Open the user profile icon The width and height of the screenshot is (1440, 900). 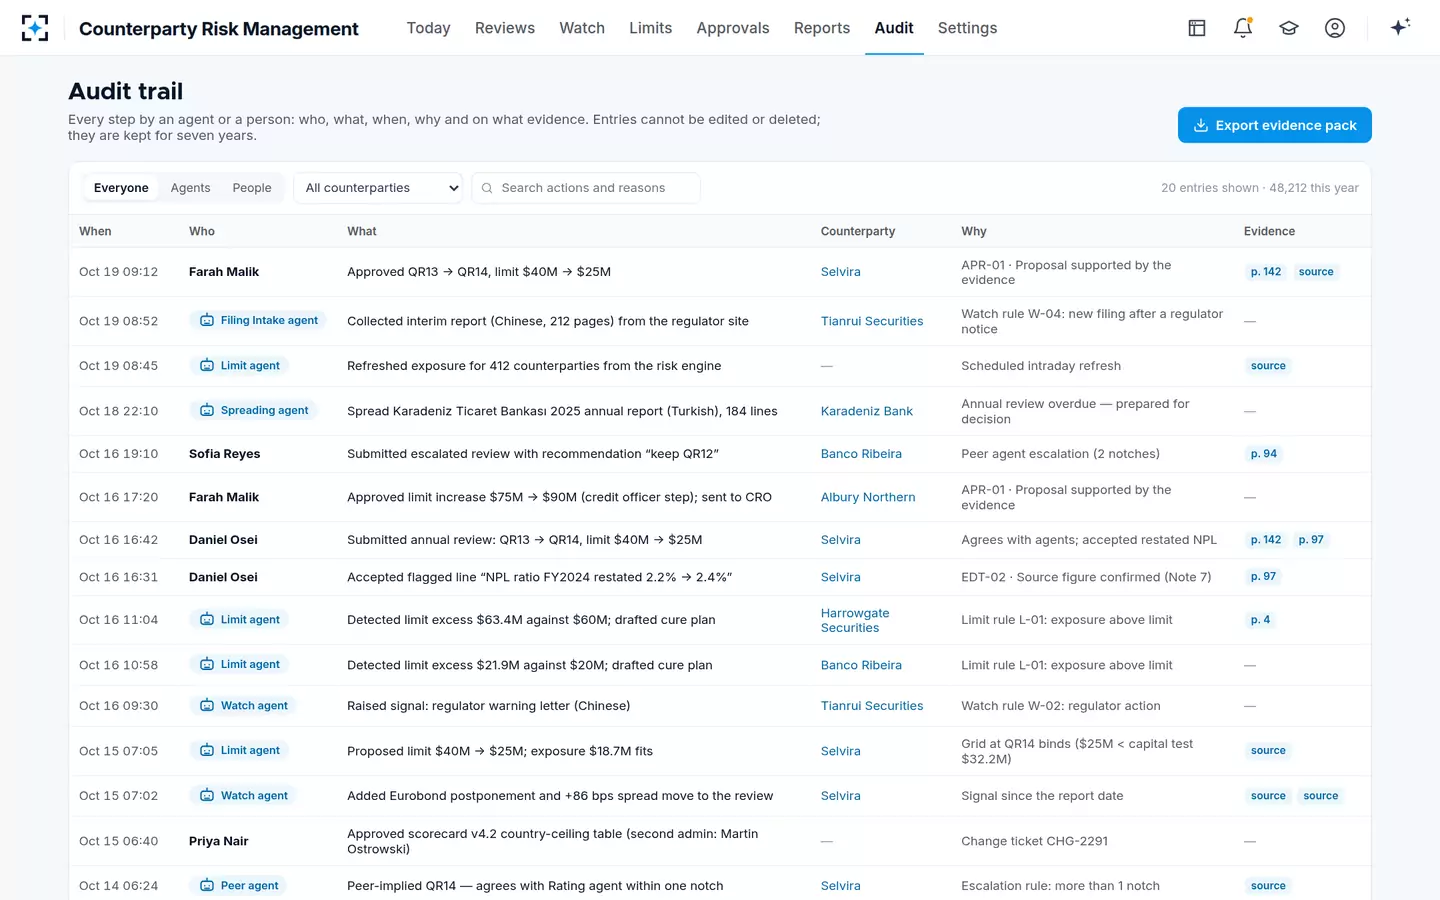[x=1335, y=28]
